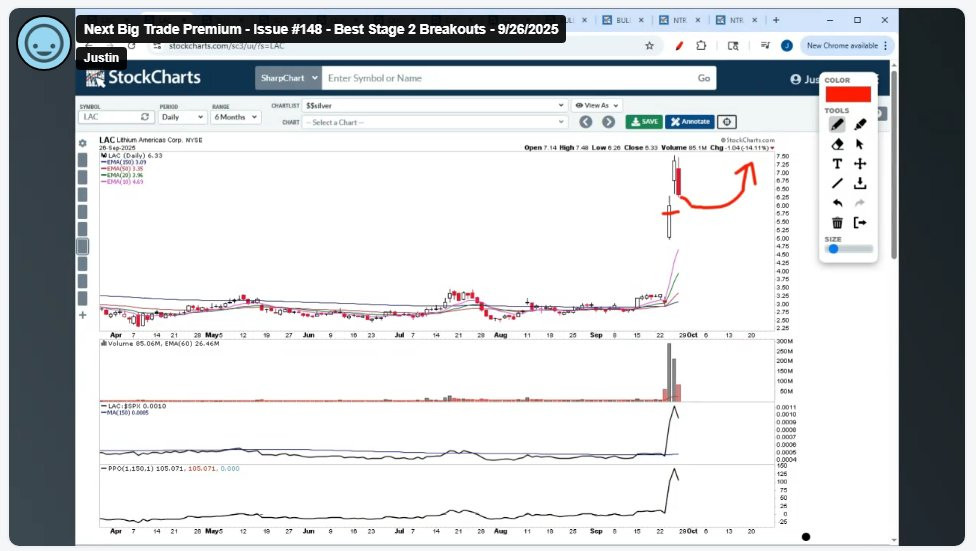The image size is (976, 551).
Task: Select the straight line tool
Action: pos(837,184)
